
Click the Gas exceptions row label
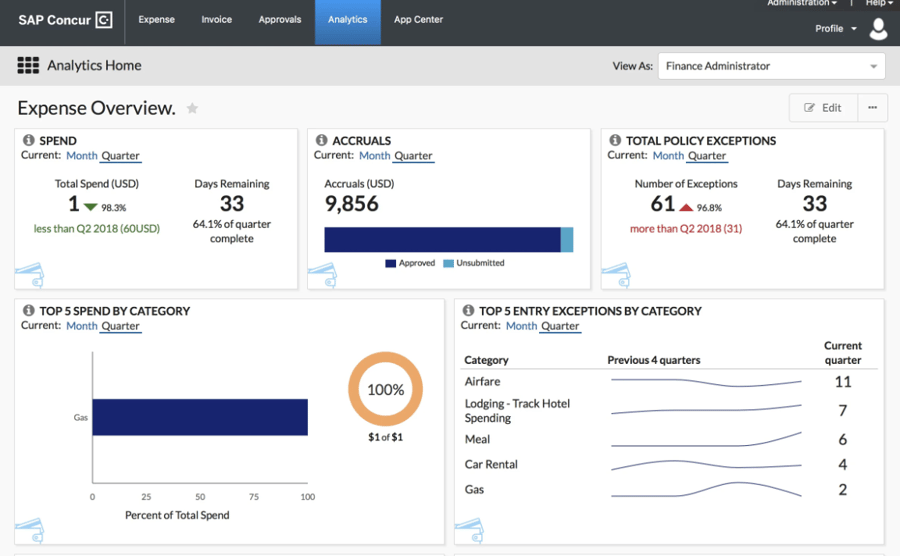474,489
